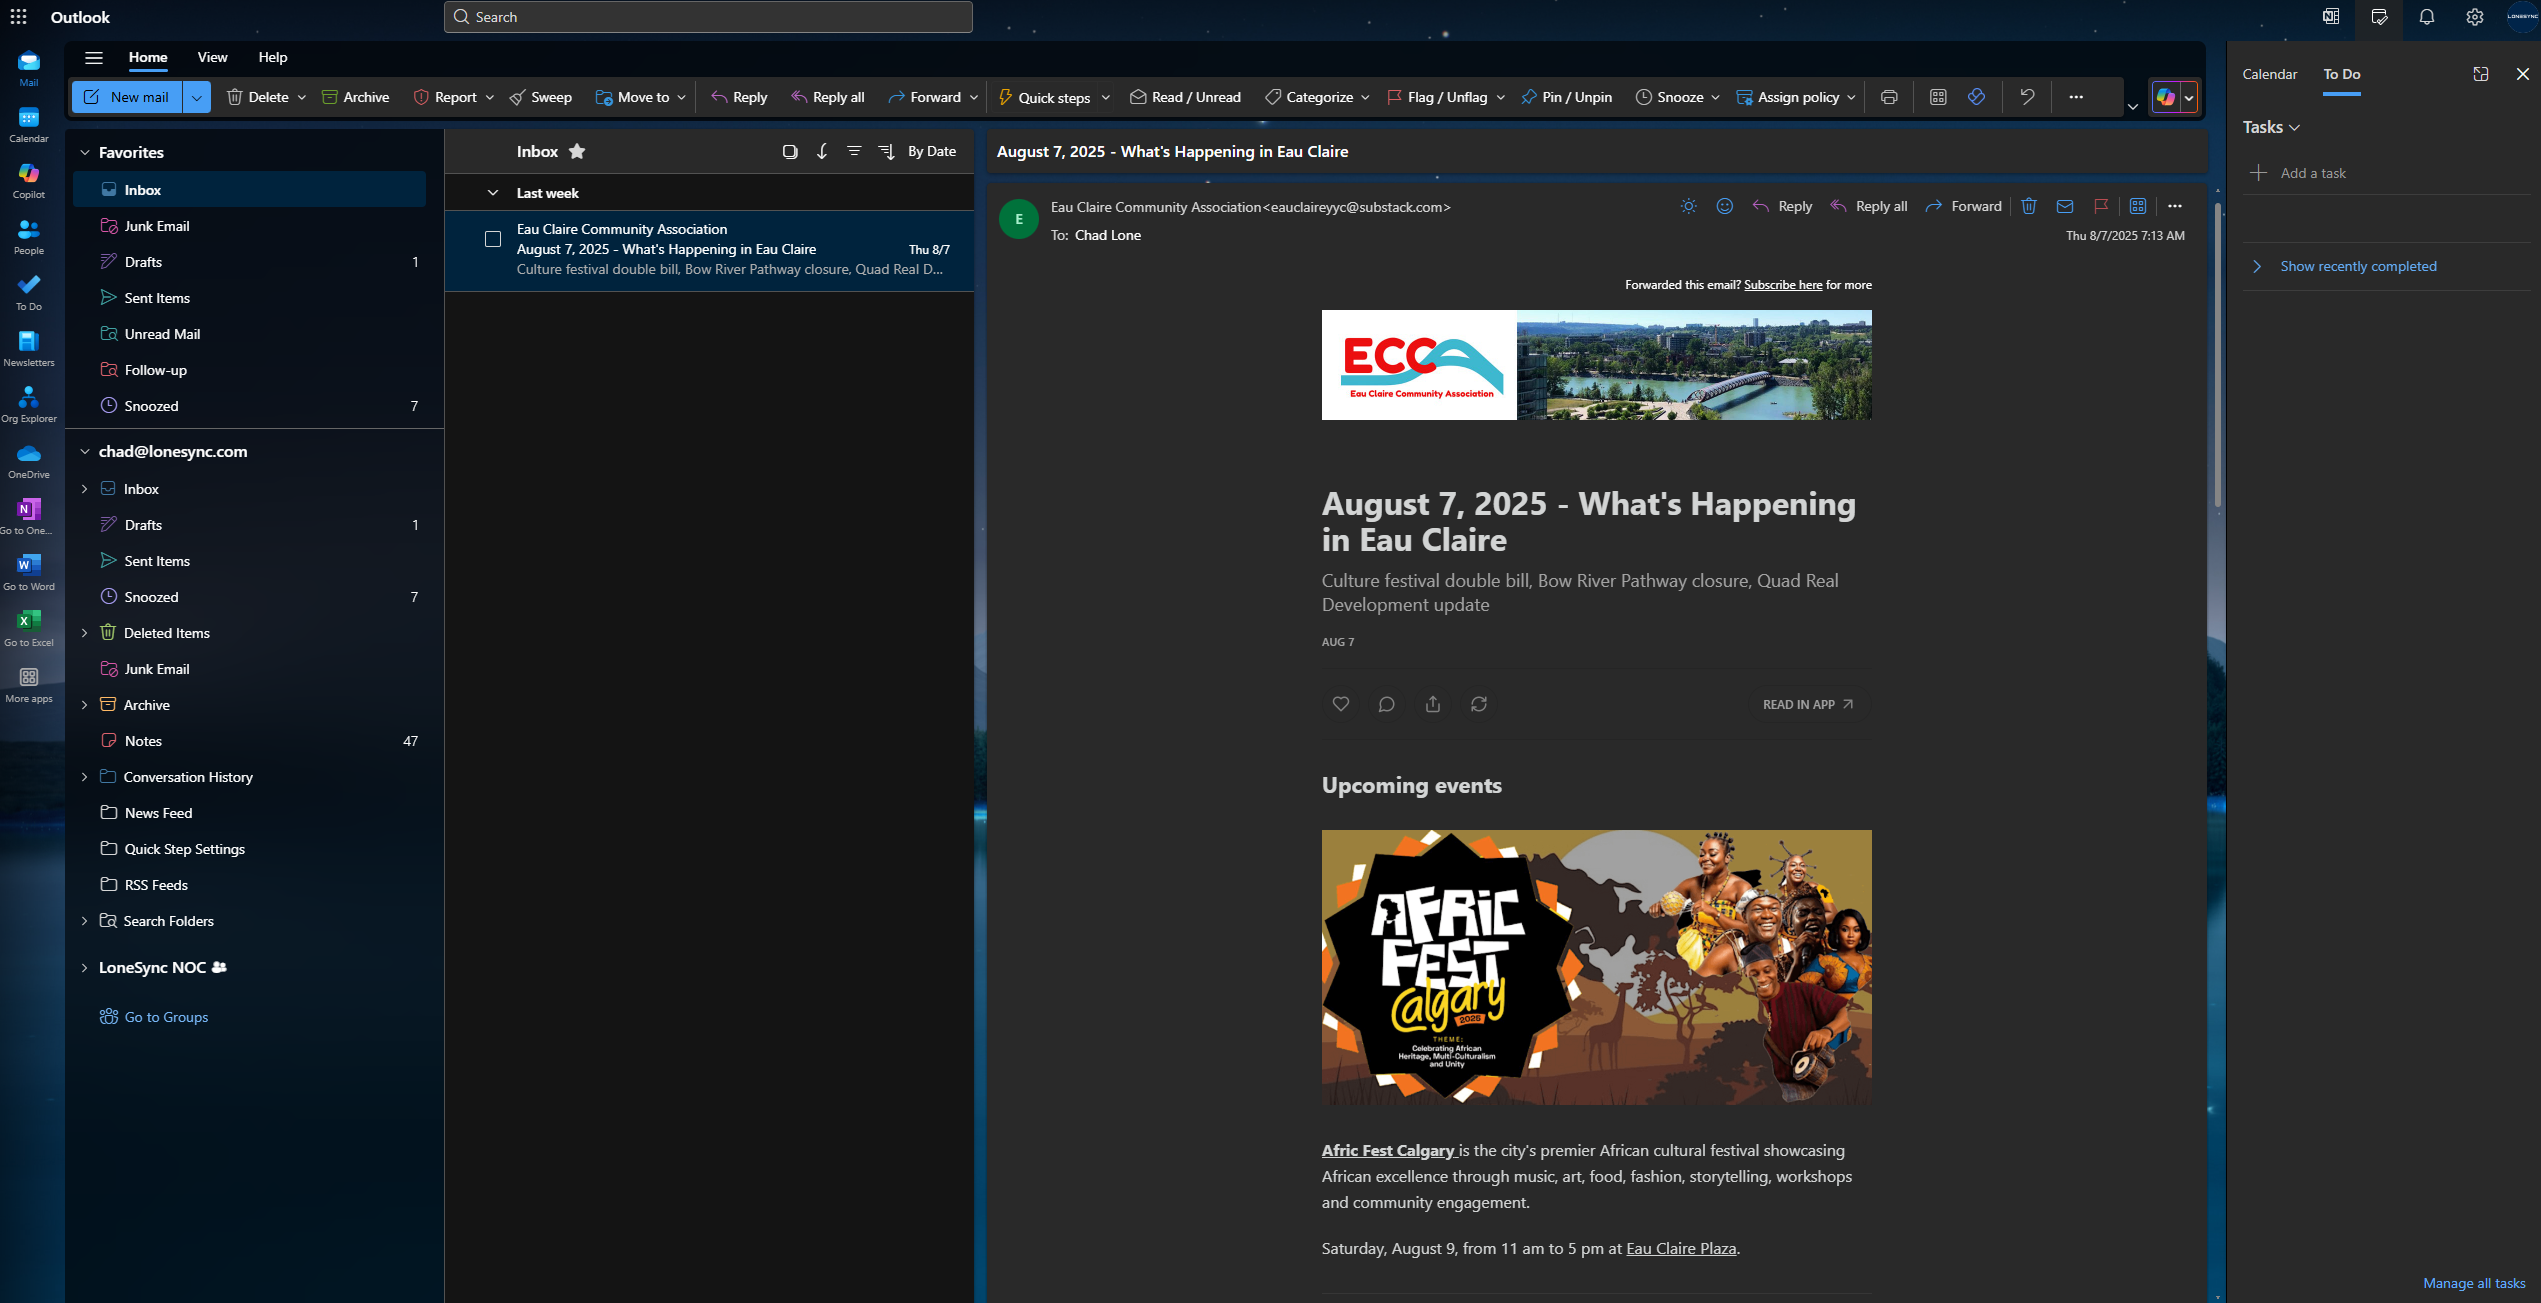Viewport: 2541px width, 1303px height.
Task: Open Move to dropdown
Action: [682, 97]
